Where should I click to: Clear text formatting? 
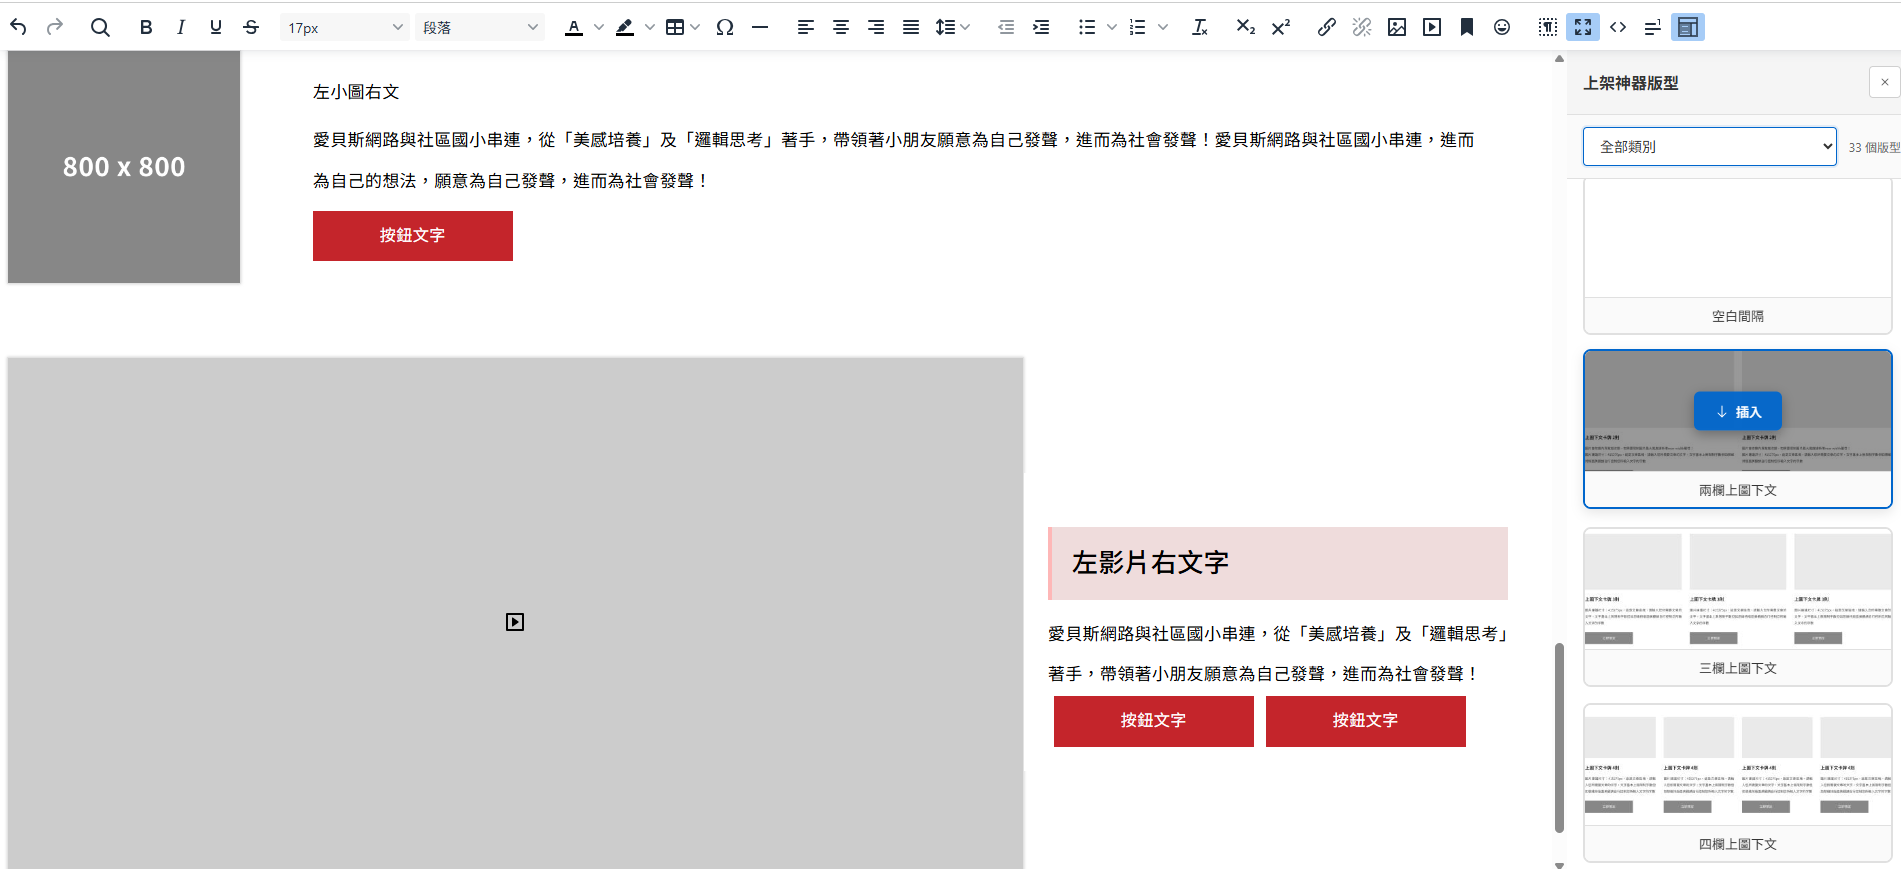coord(1200,27)
